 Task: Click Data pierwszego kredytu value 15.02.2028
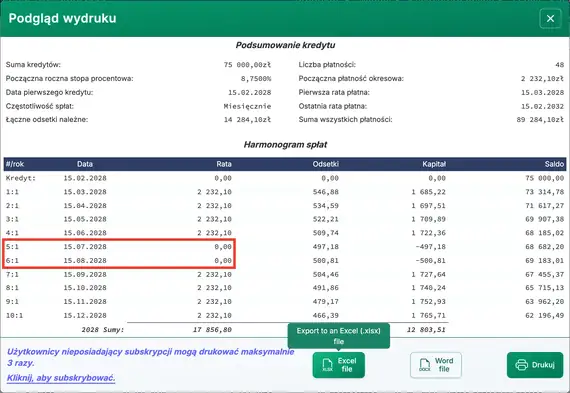point(249,92)
